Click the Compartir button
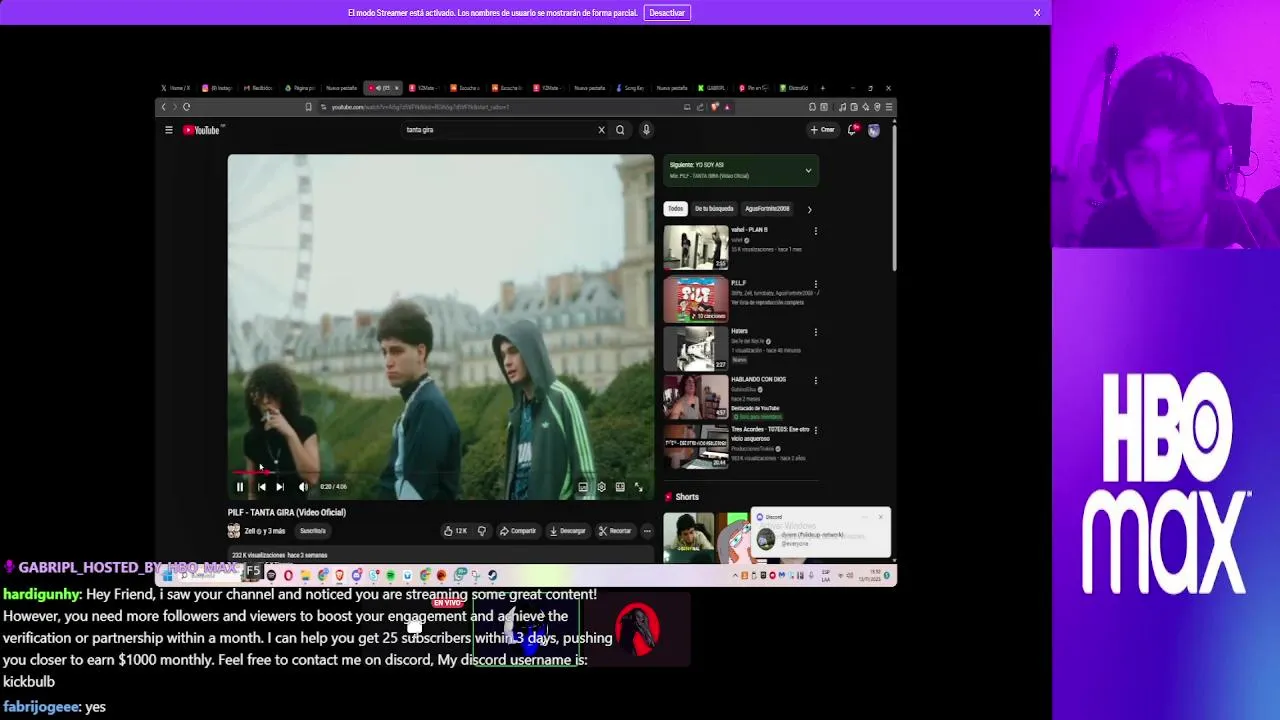 [x=518, y=531]
